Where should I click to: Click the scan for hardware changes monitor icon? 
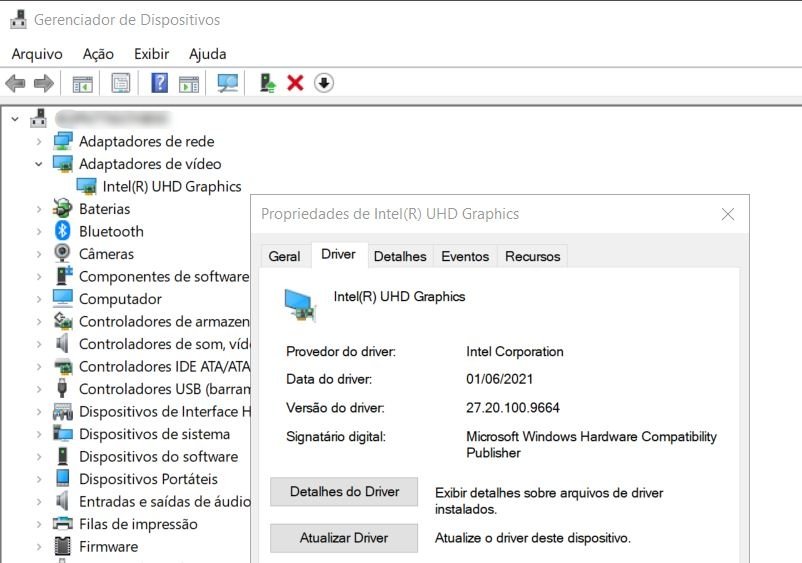[228, 83]
